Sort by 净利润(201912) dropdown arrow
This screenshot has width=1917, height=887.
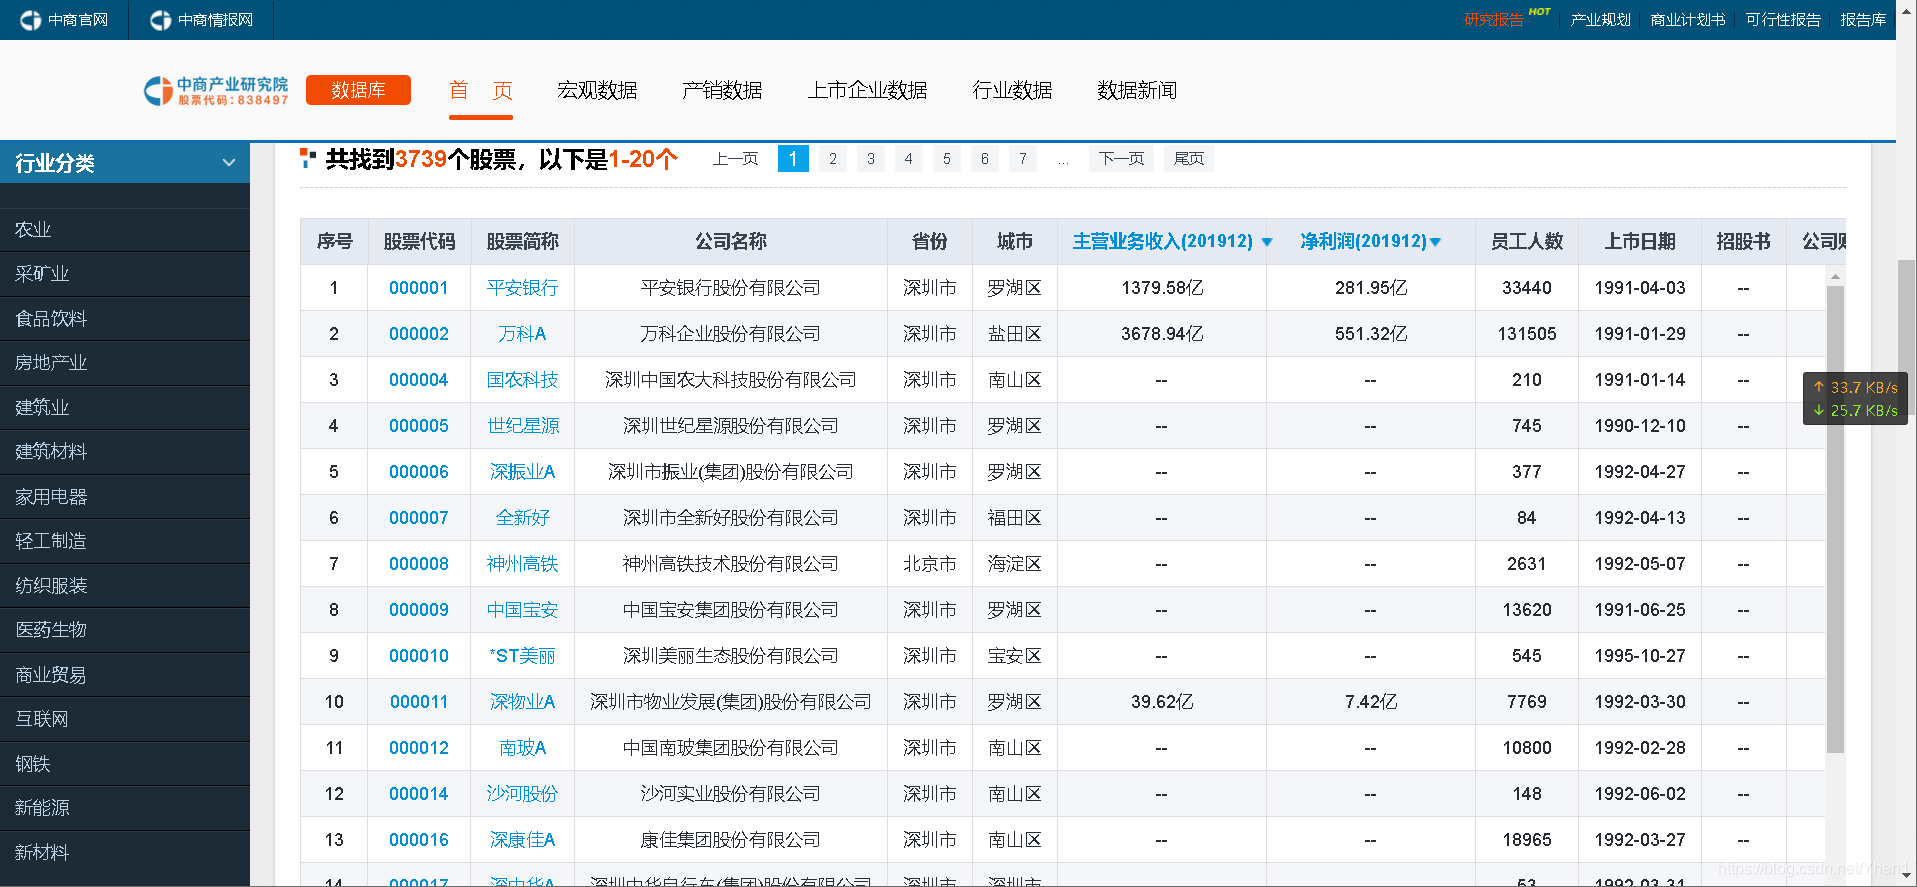tap(1436, 242)
